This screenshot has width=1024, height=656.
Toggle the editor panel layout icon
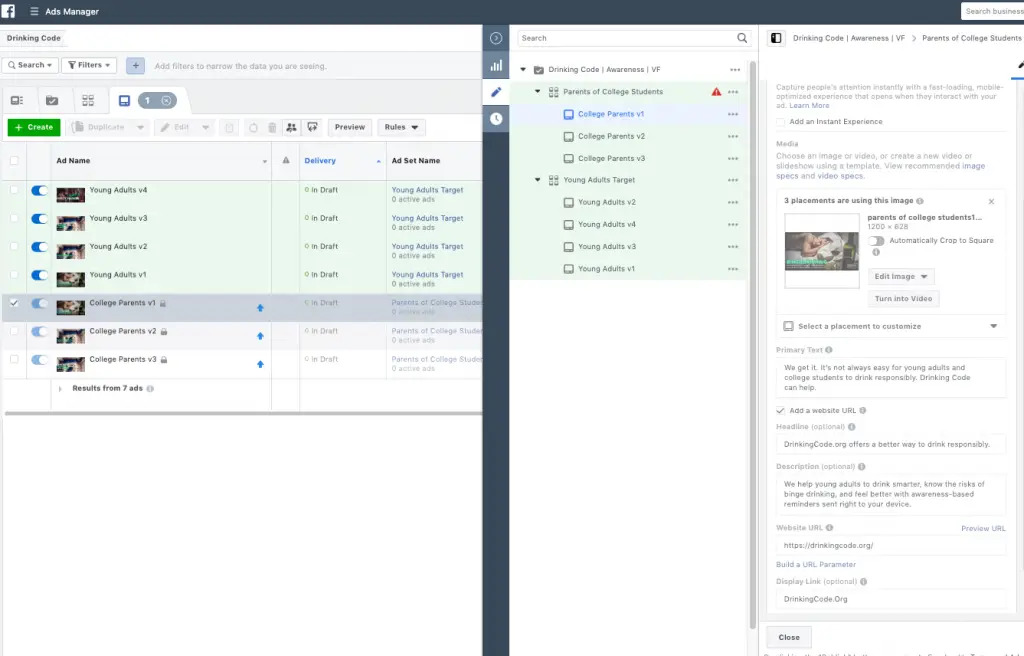(776, 38)
